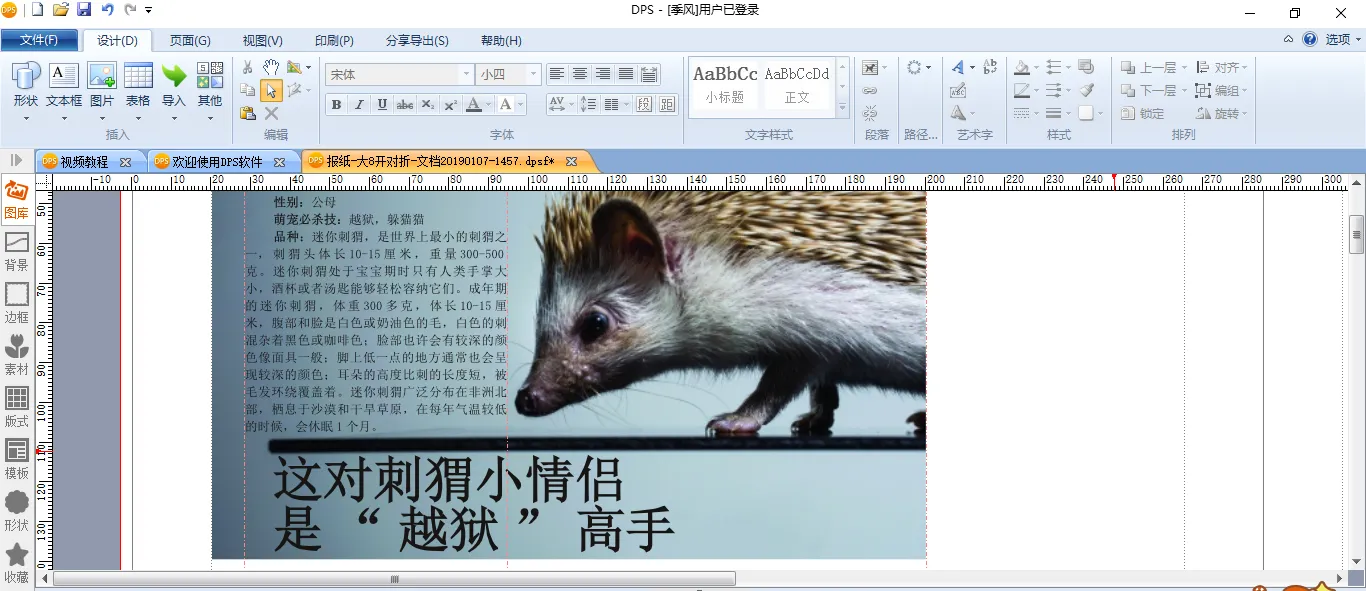The image size is (1366, 591).
Task: Open the 页面(G) ribbon tab
Action: tap(190, 41)
